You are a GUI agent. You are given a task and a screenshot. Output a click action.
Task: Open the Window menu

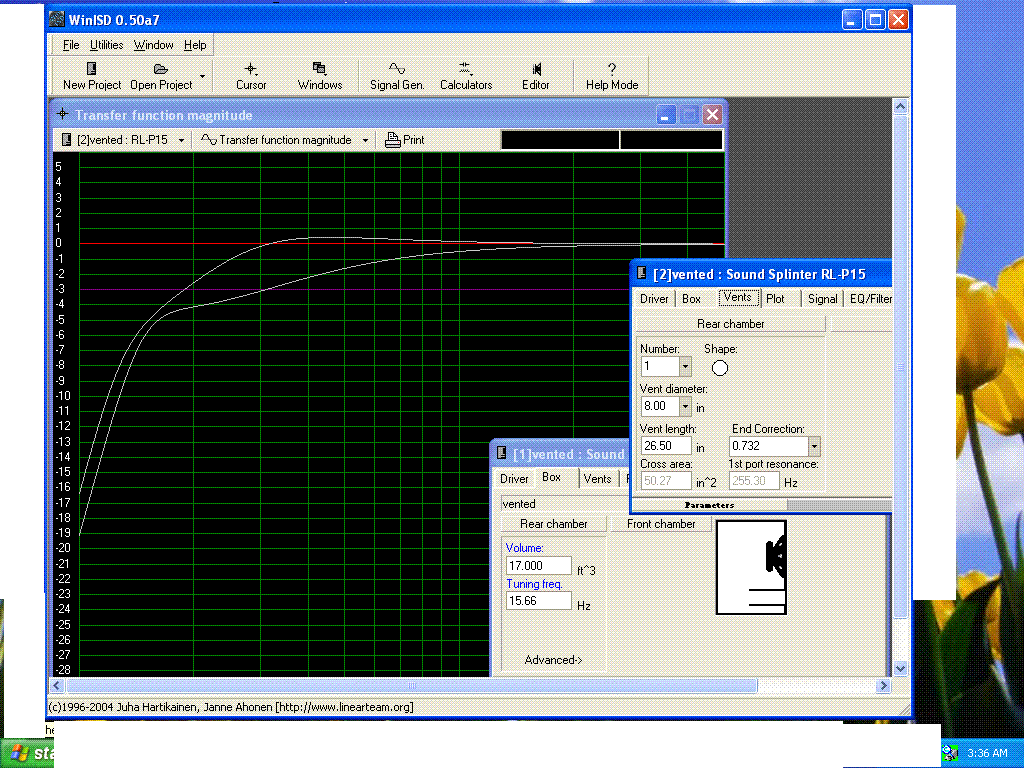[x=153, y=45]
